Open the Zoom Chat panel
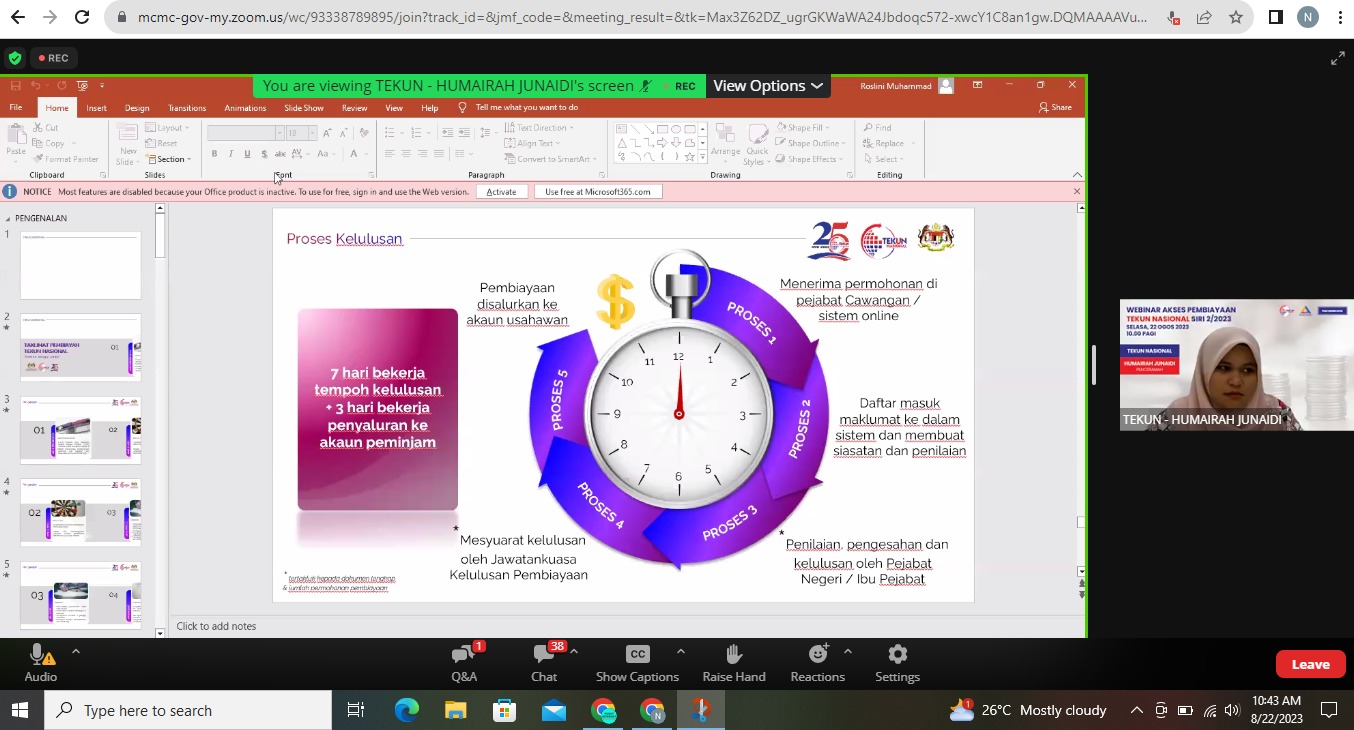Viewport: 1354px width, 730px height. point(544,663)
